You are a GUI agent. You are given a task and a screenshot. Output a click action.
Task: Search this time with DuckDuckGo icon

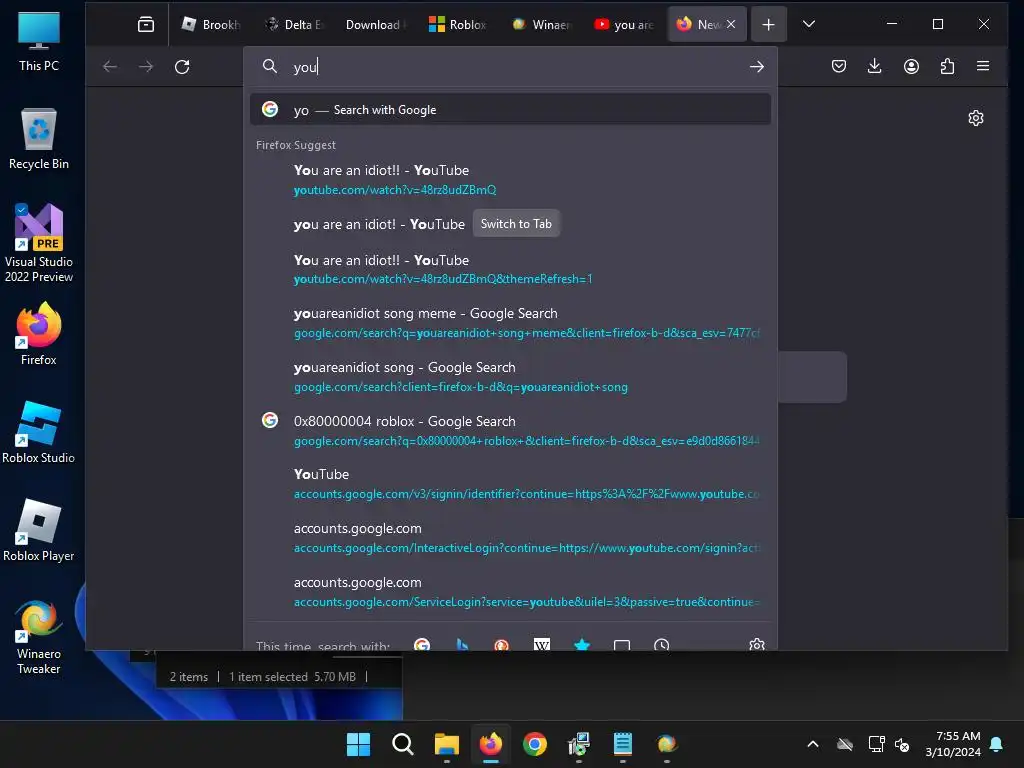(x=502, y=645)
